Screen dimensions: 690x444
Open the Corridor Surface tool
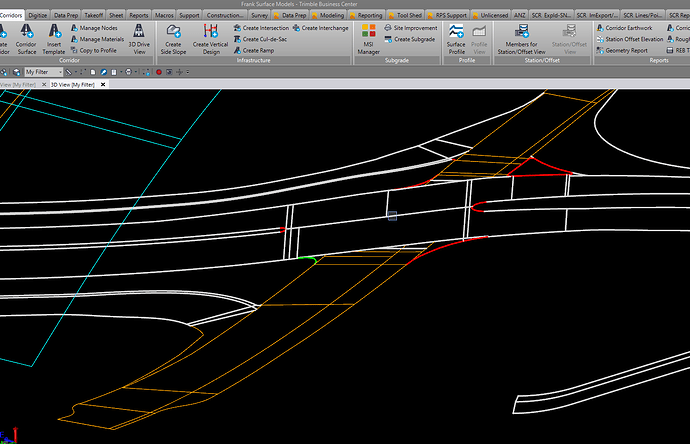[x=26, y=39]
